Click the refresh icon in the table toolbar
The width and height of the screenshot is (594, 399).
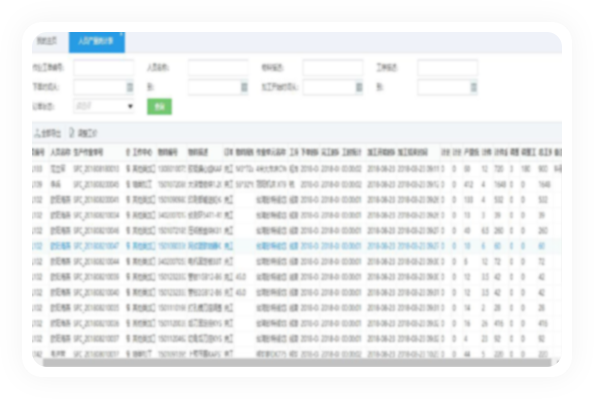tap(72, 133)
